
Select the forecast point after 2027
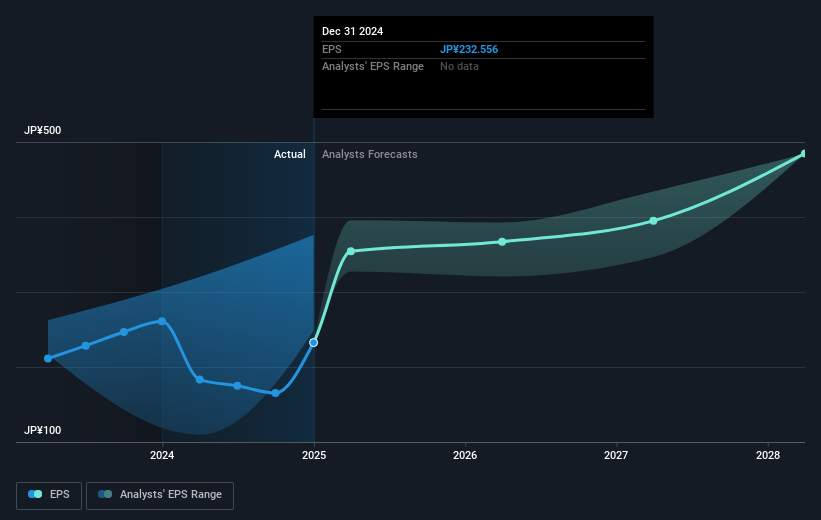(x=653, y=221)
